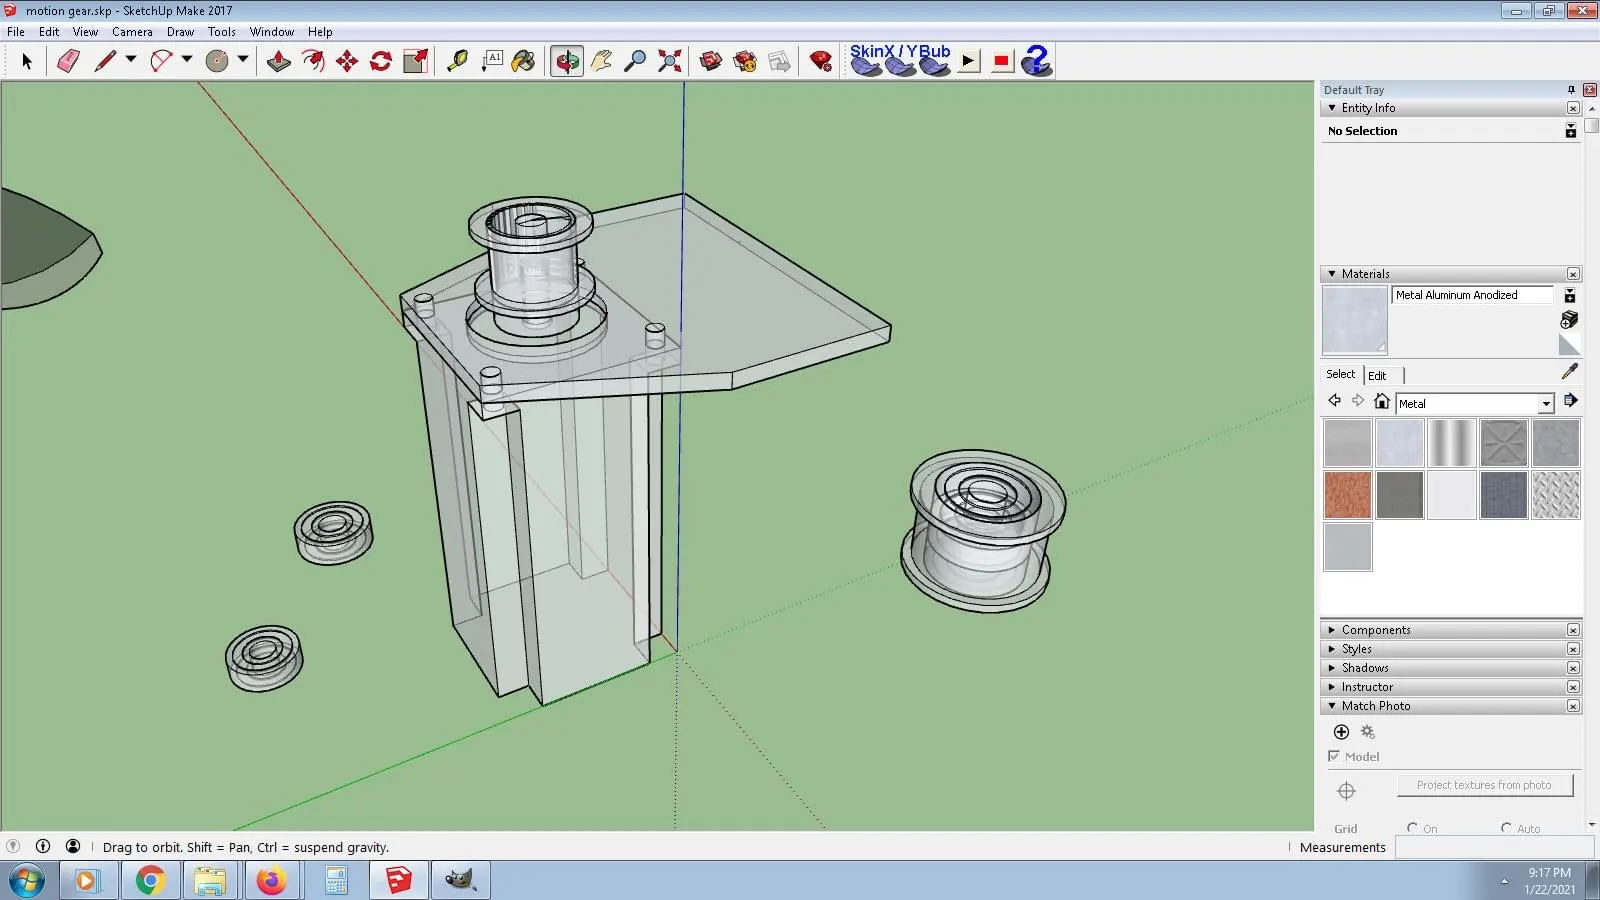Switch to the Edit tab in Materials
The width and height of the screenshot is (1600, 900).
(x=1377, y=375)
